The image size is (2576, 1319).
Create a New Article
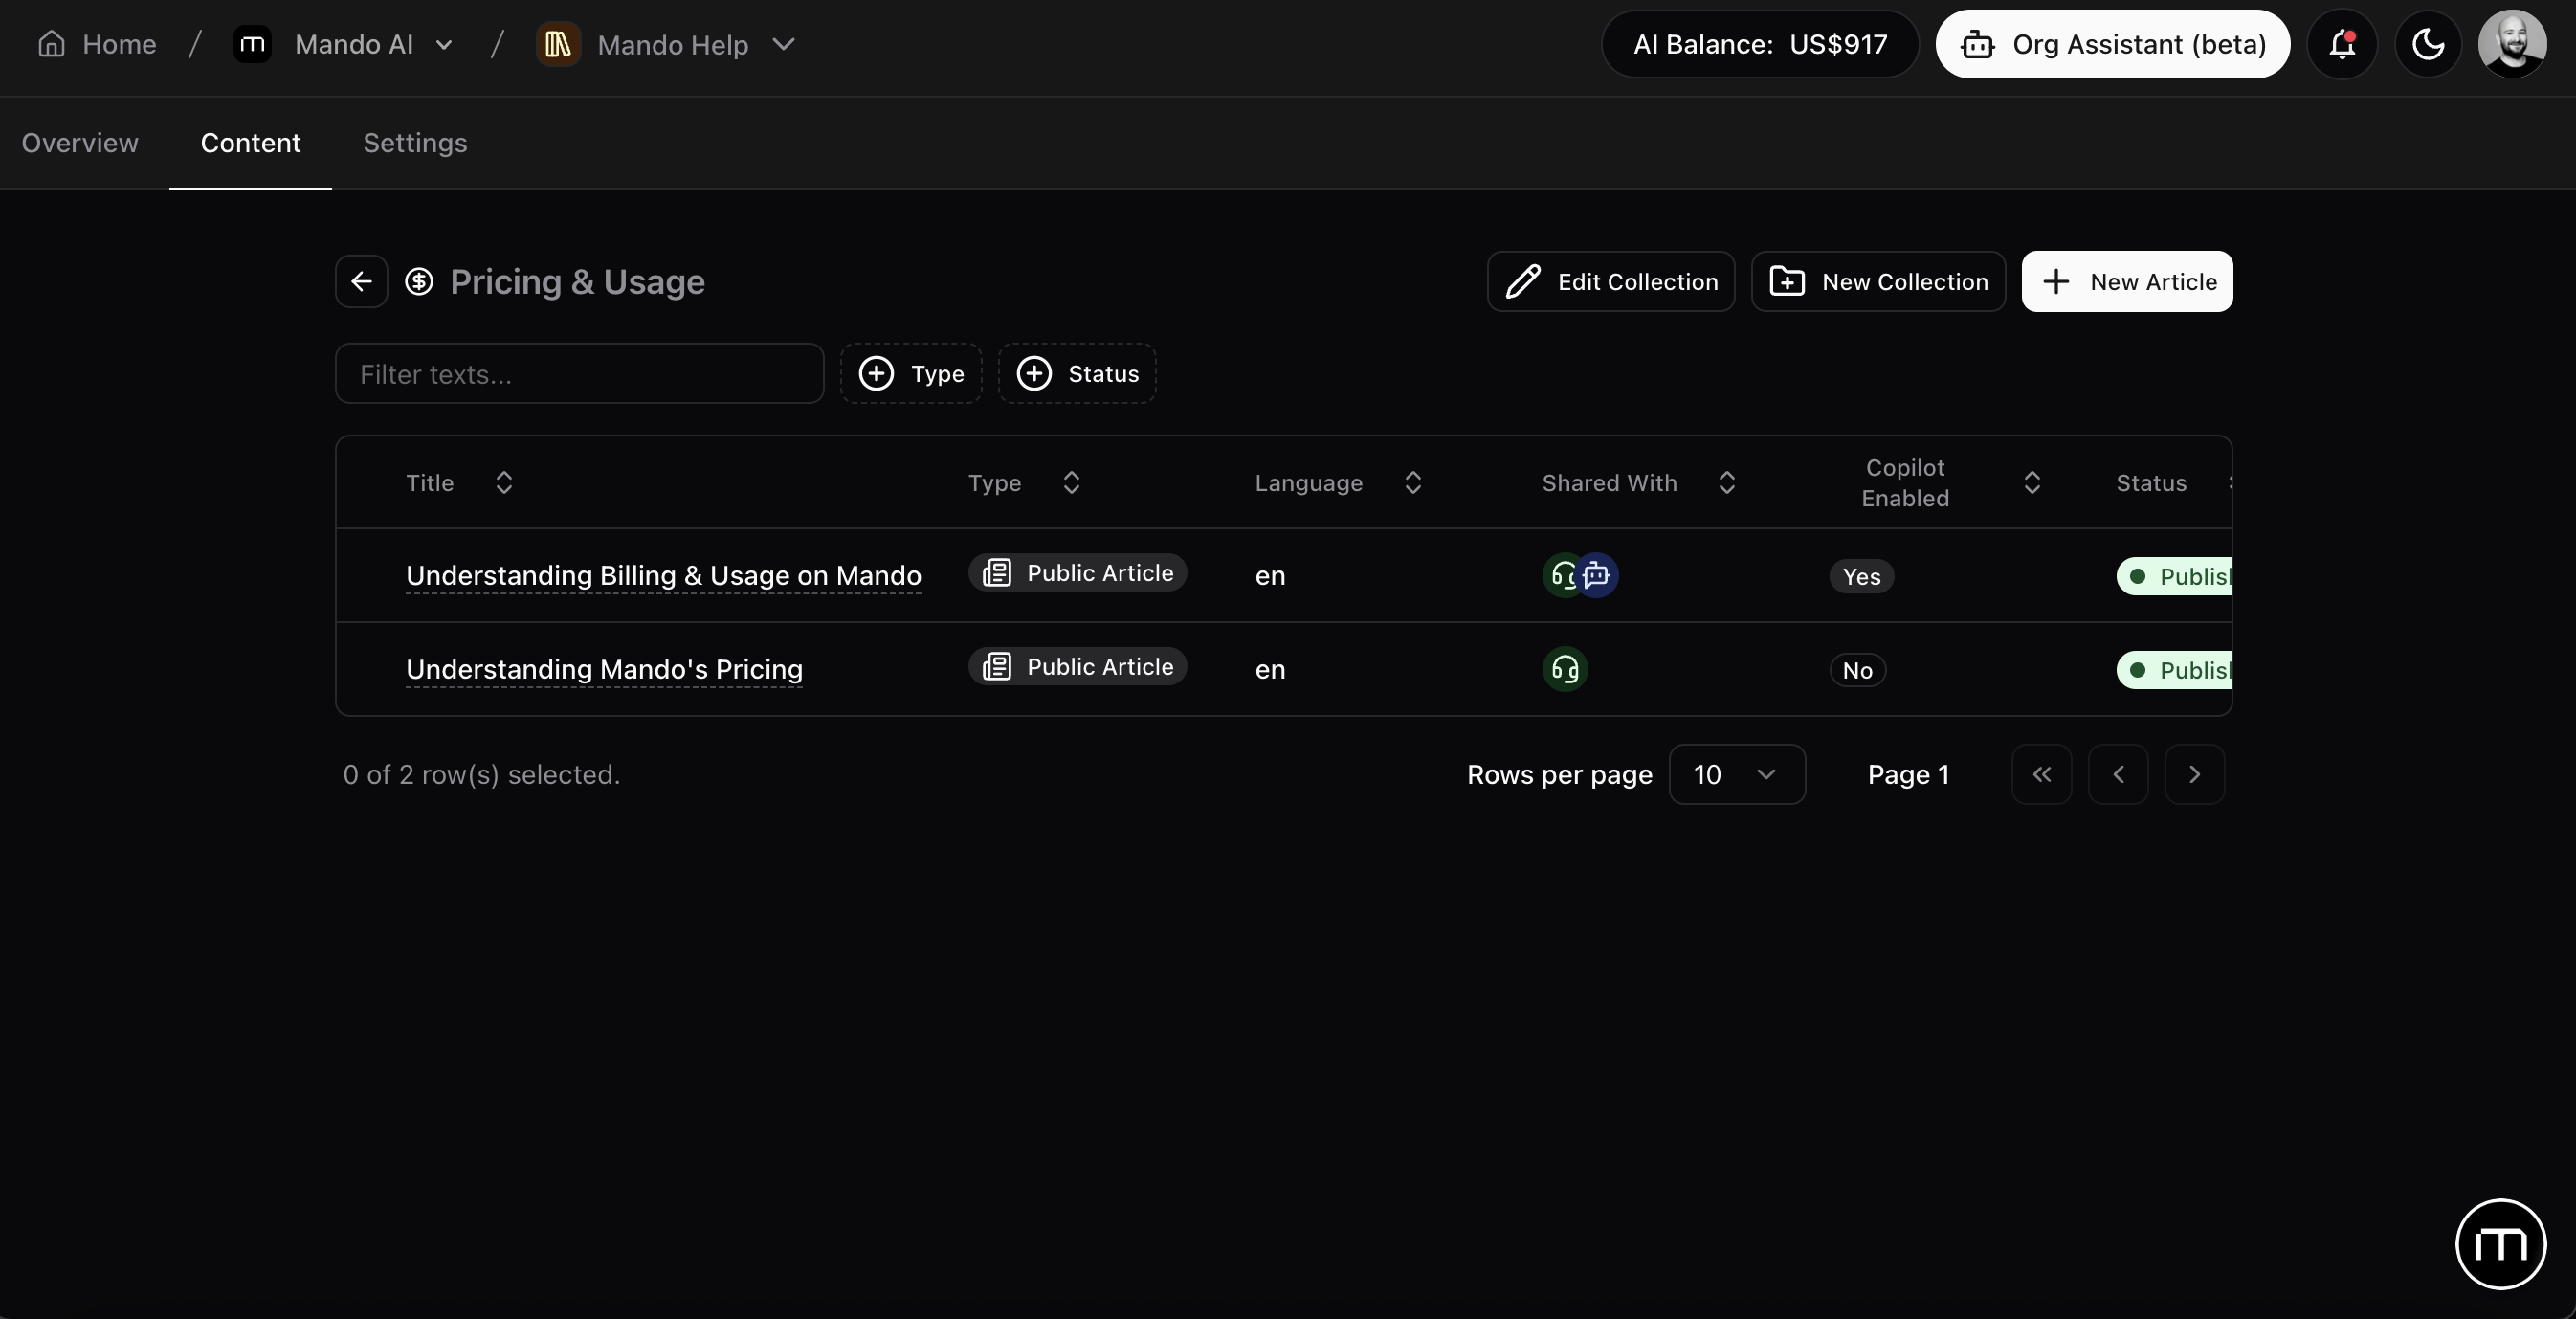pos(2126,281)
